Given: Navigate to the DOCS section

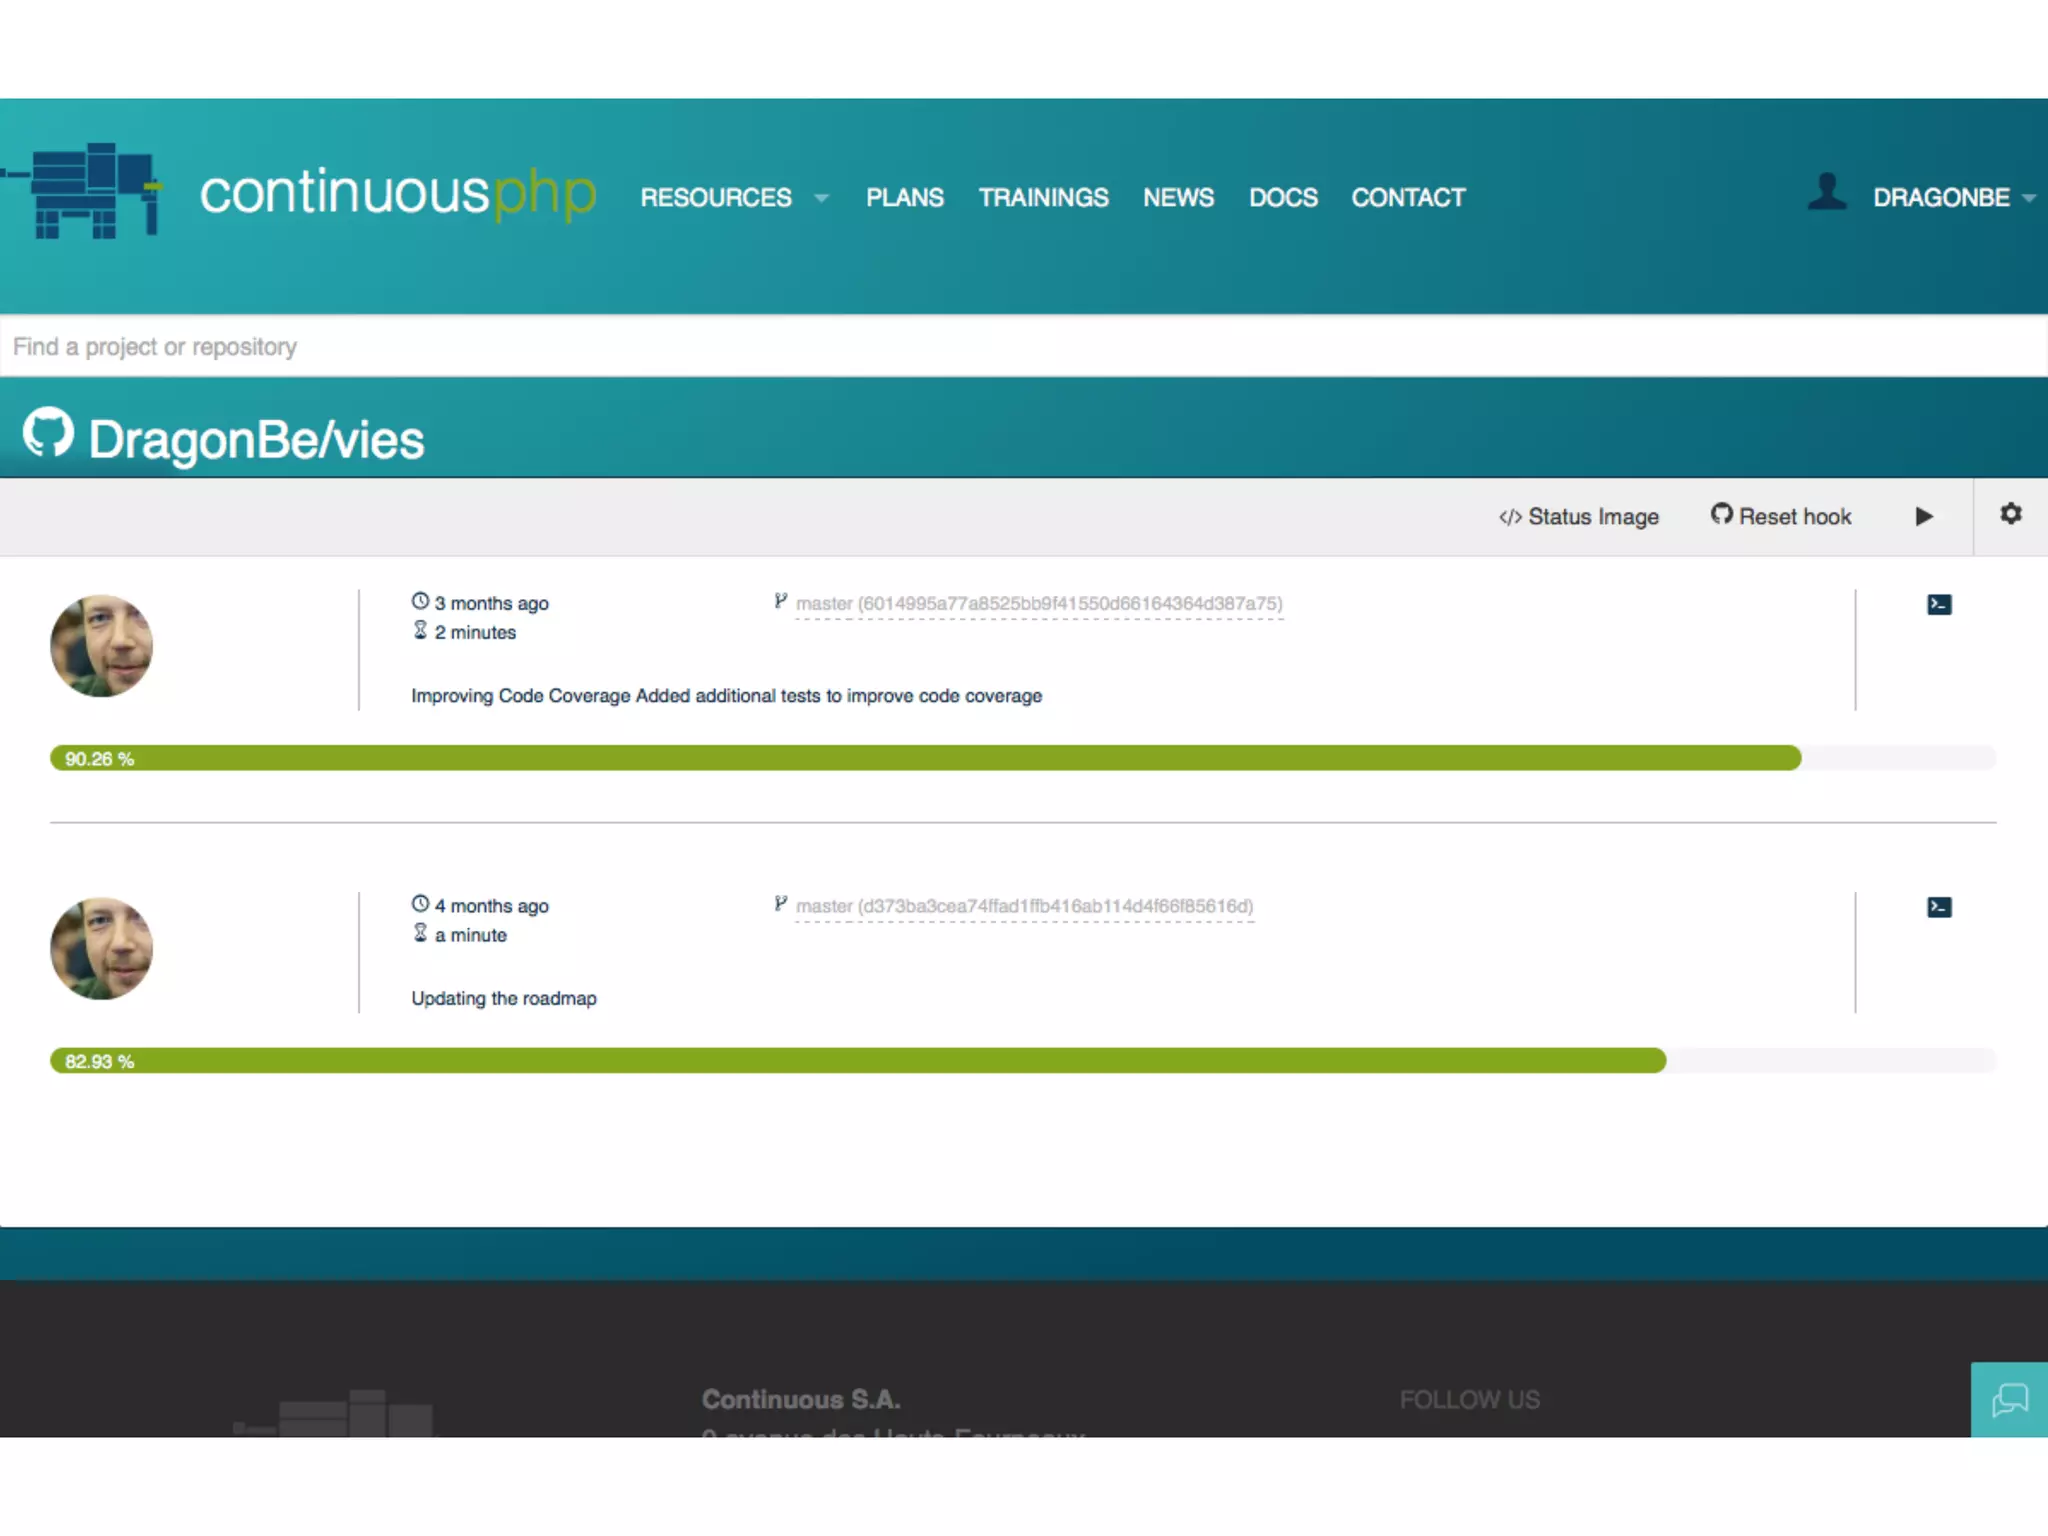Looking at the screenshot, I should click(1282, 198).
